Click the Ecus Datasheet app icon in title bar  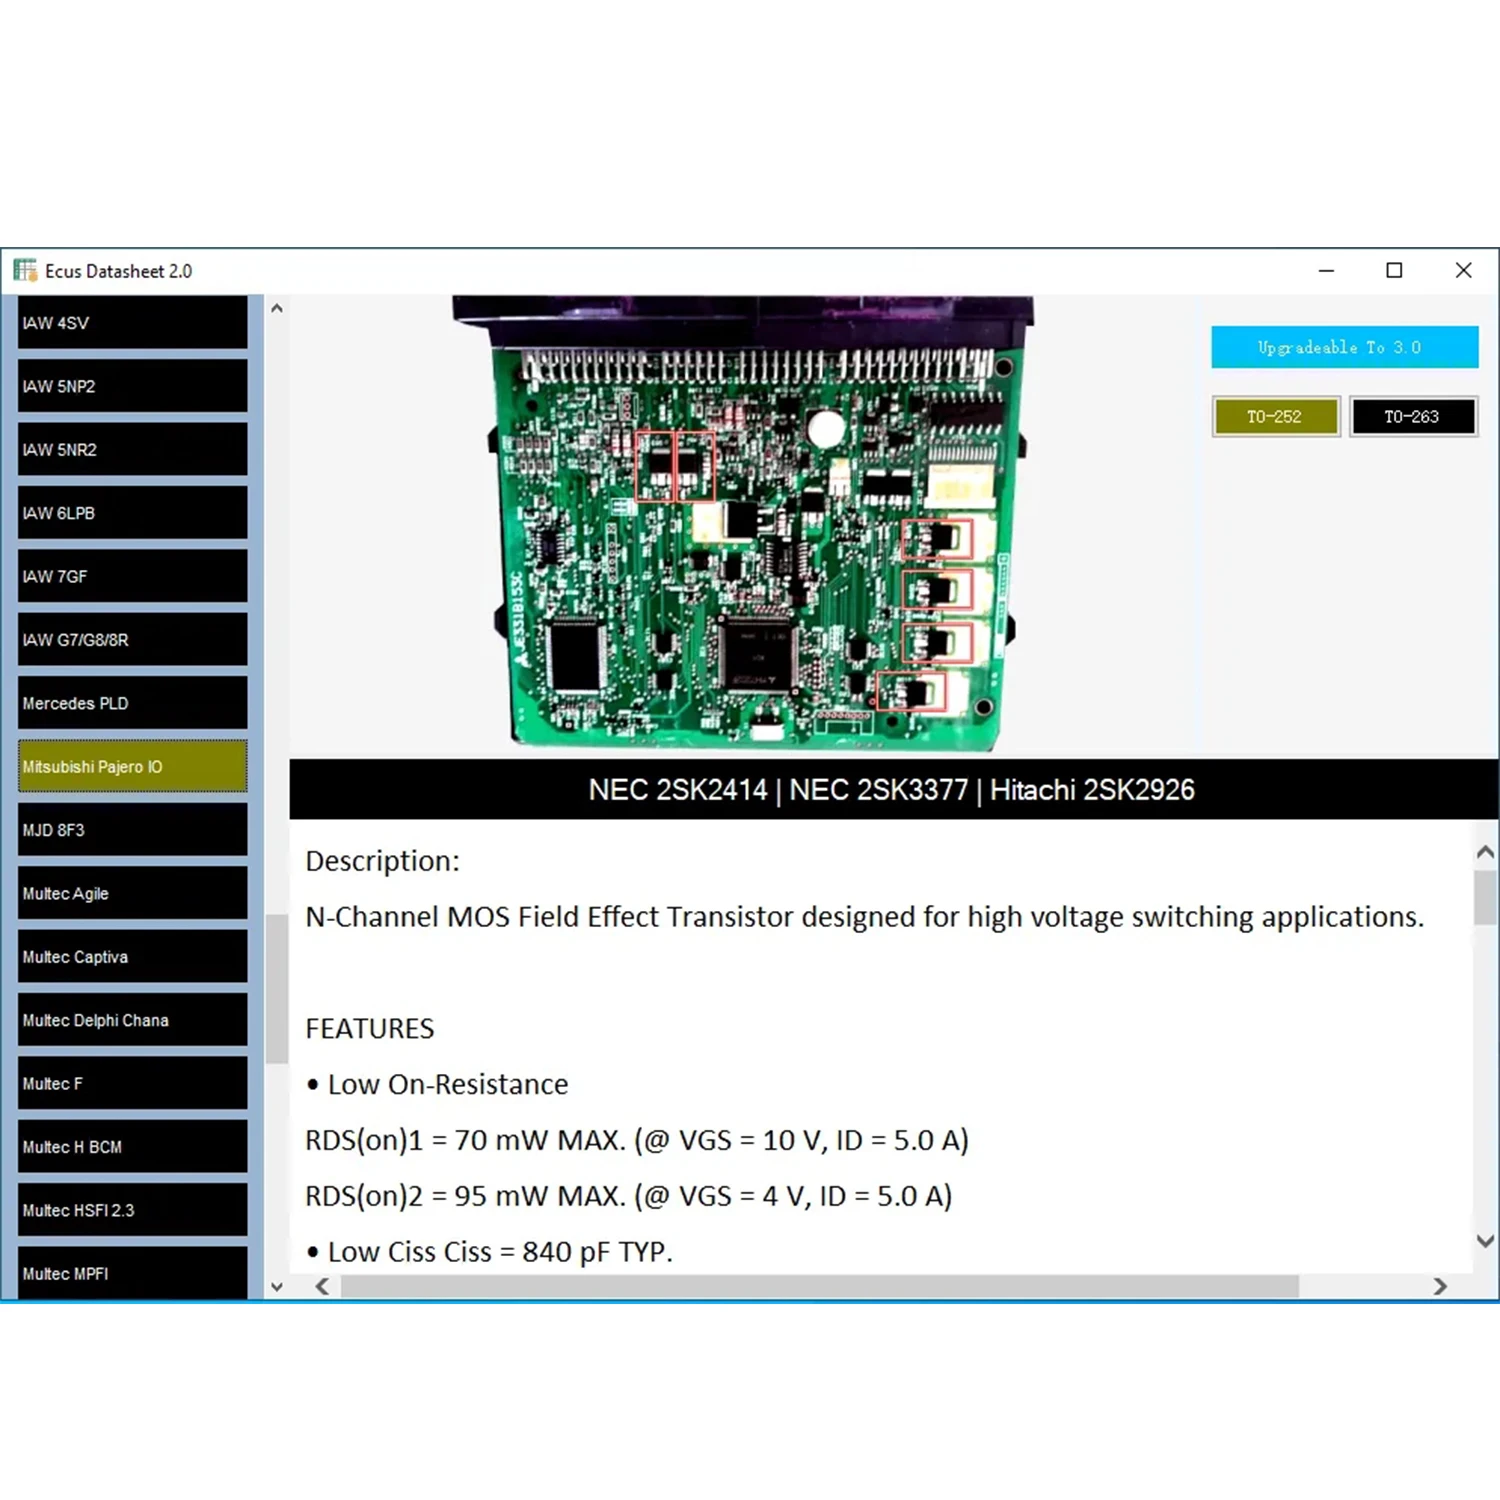click(x=25, y=270)
